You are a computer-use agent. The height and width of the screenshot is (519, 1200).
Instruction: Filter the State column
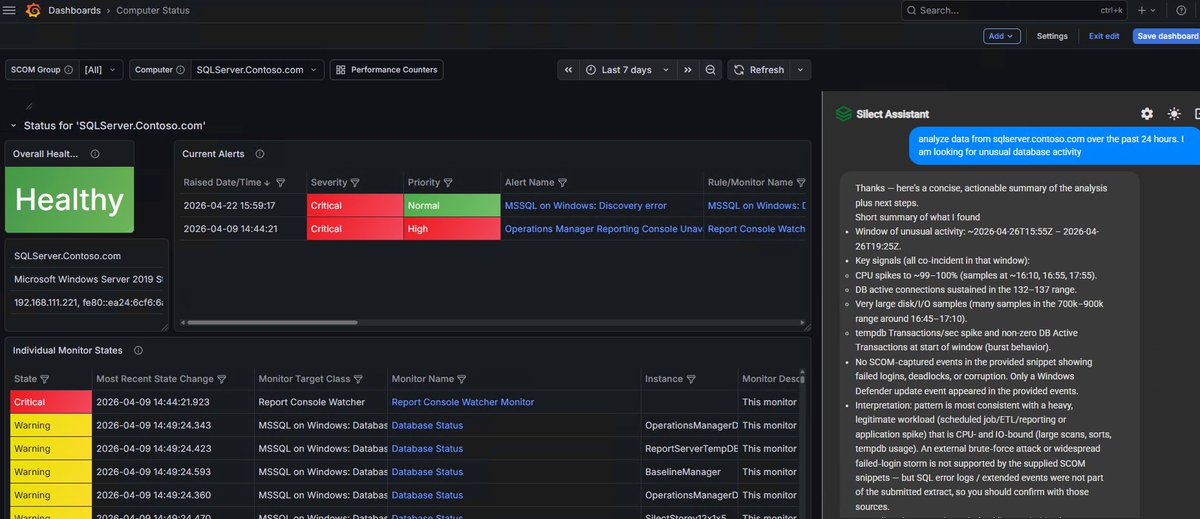[45, 379]
